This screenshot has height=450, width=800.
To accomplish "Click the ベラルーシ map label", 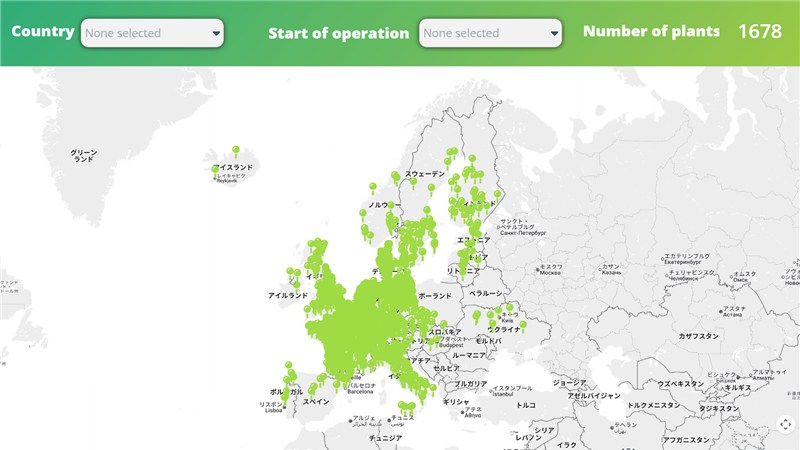I will [x=486, y=293].
